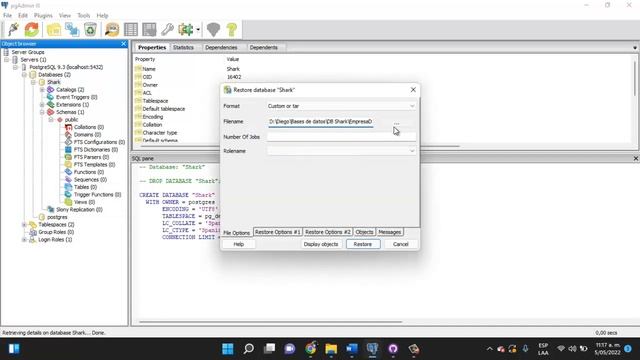
Task: Switch to the Dependents tab
Action: coord(263,47)
